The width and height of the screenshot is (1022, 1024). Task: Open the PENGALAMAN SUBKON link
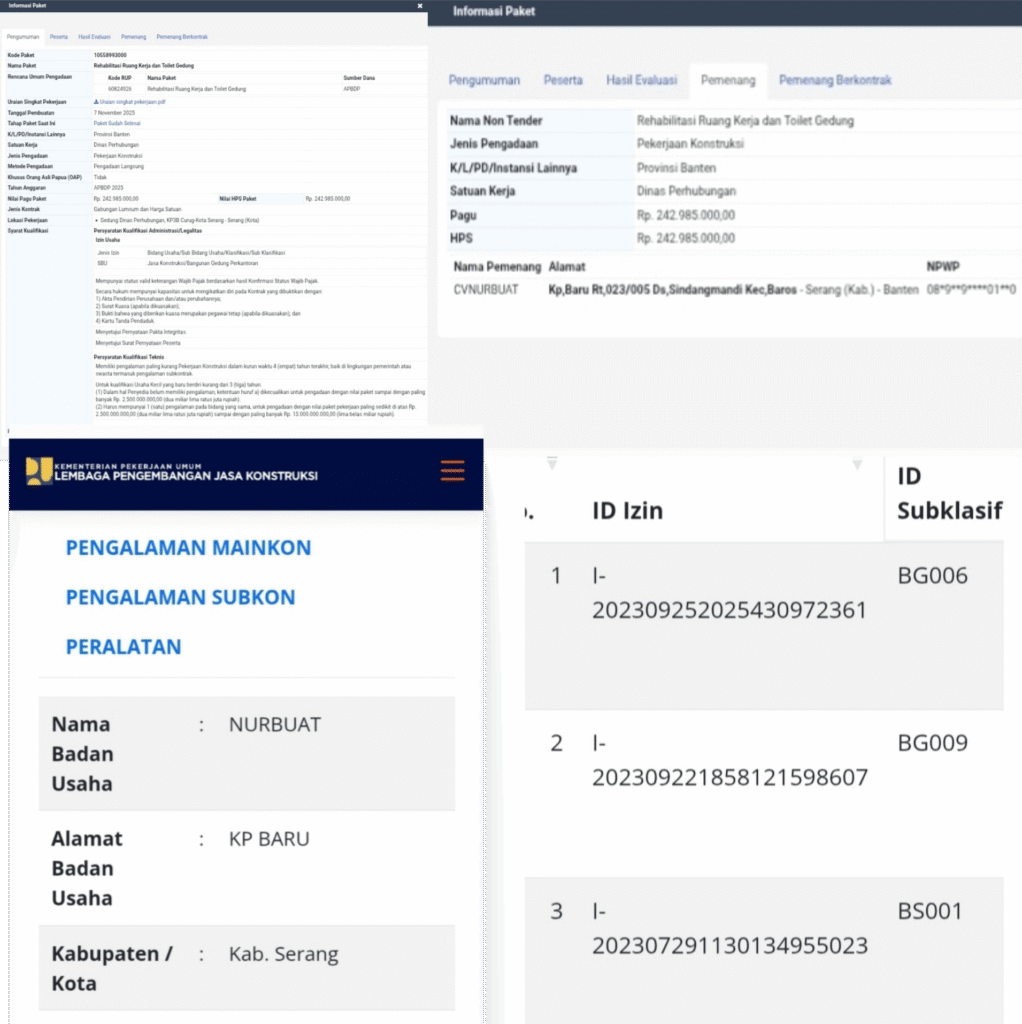click(180, 597)
